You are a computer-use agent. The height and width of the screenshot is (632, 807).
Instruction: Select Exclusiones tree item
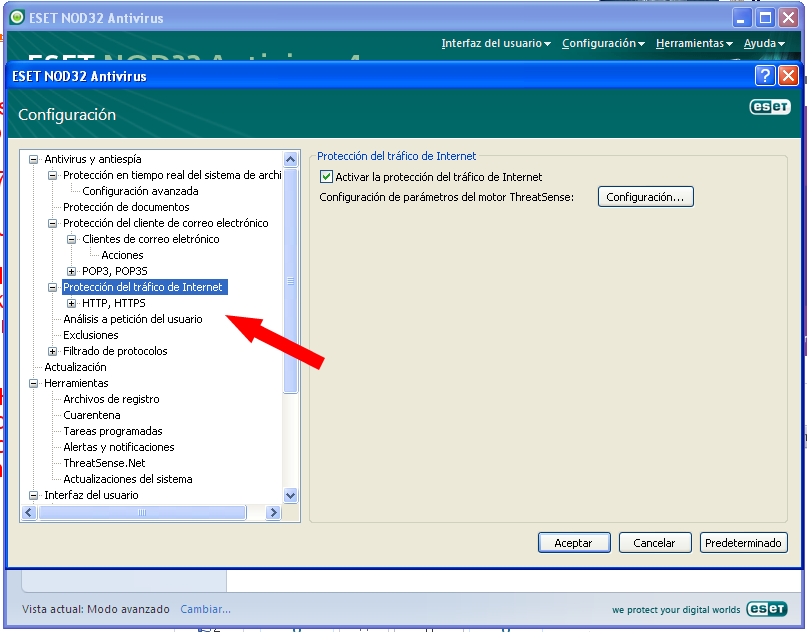click(x=91, y=335)
